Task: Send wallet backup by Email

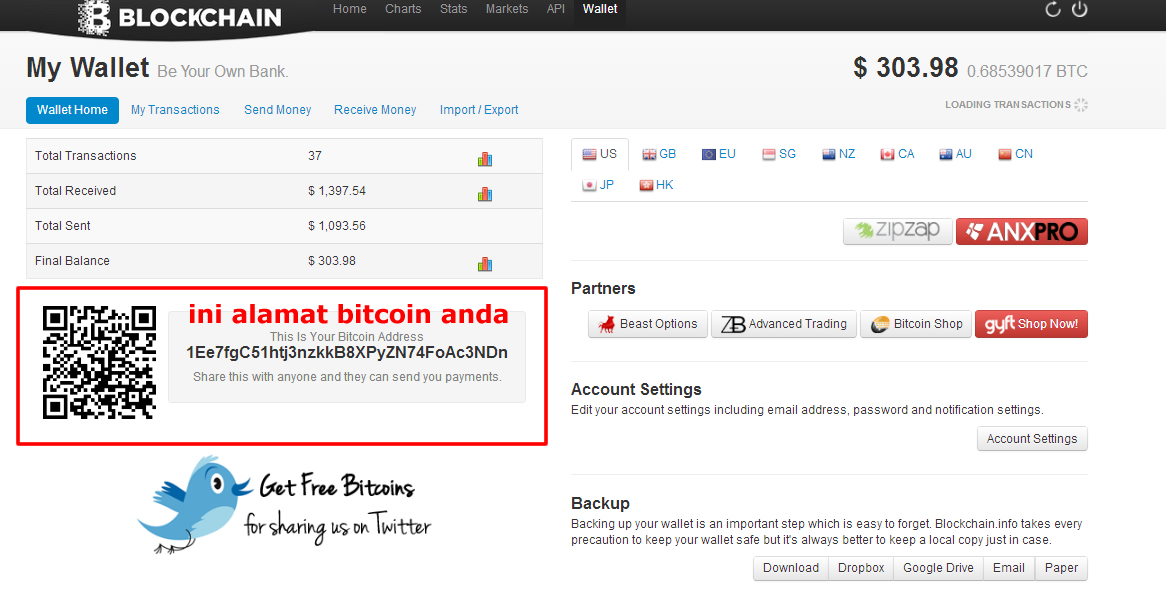Action: point(1008,568)
